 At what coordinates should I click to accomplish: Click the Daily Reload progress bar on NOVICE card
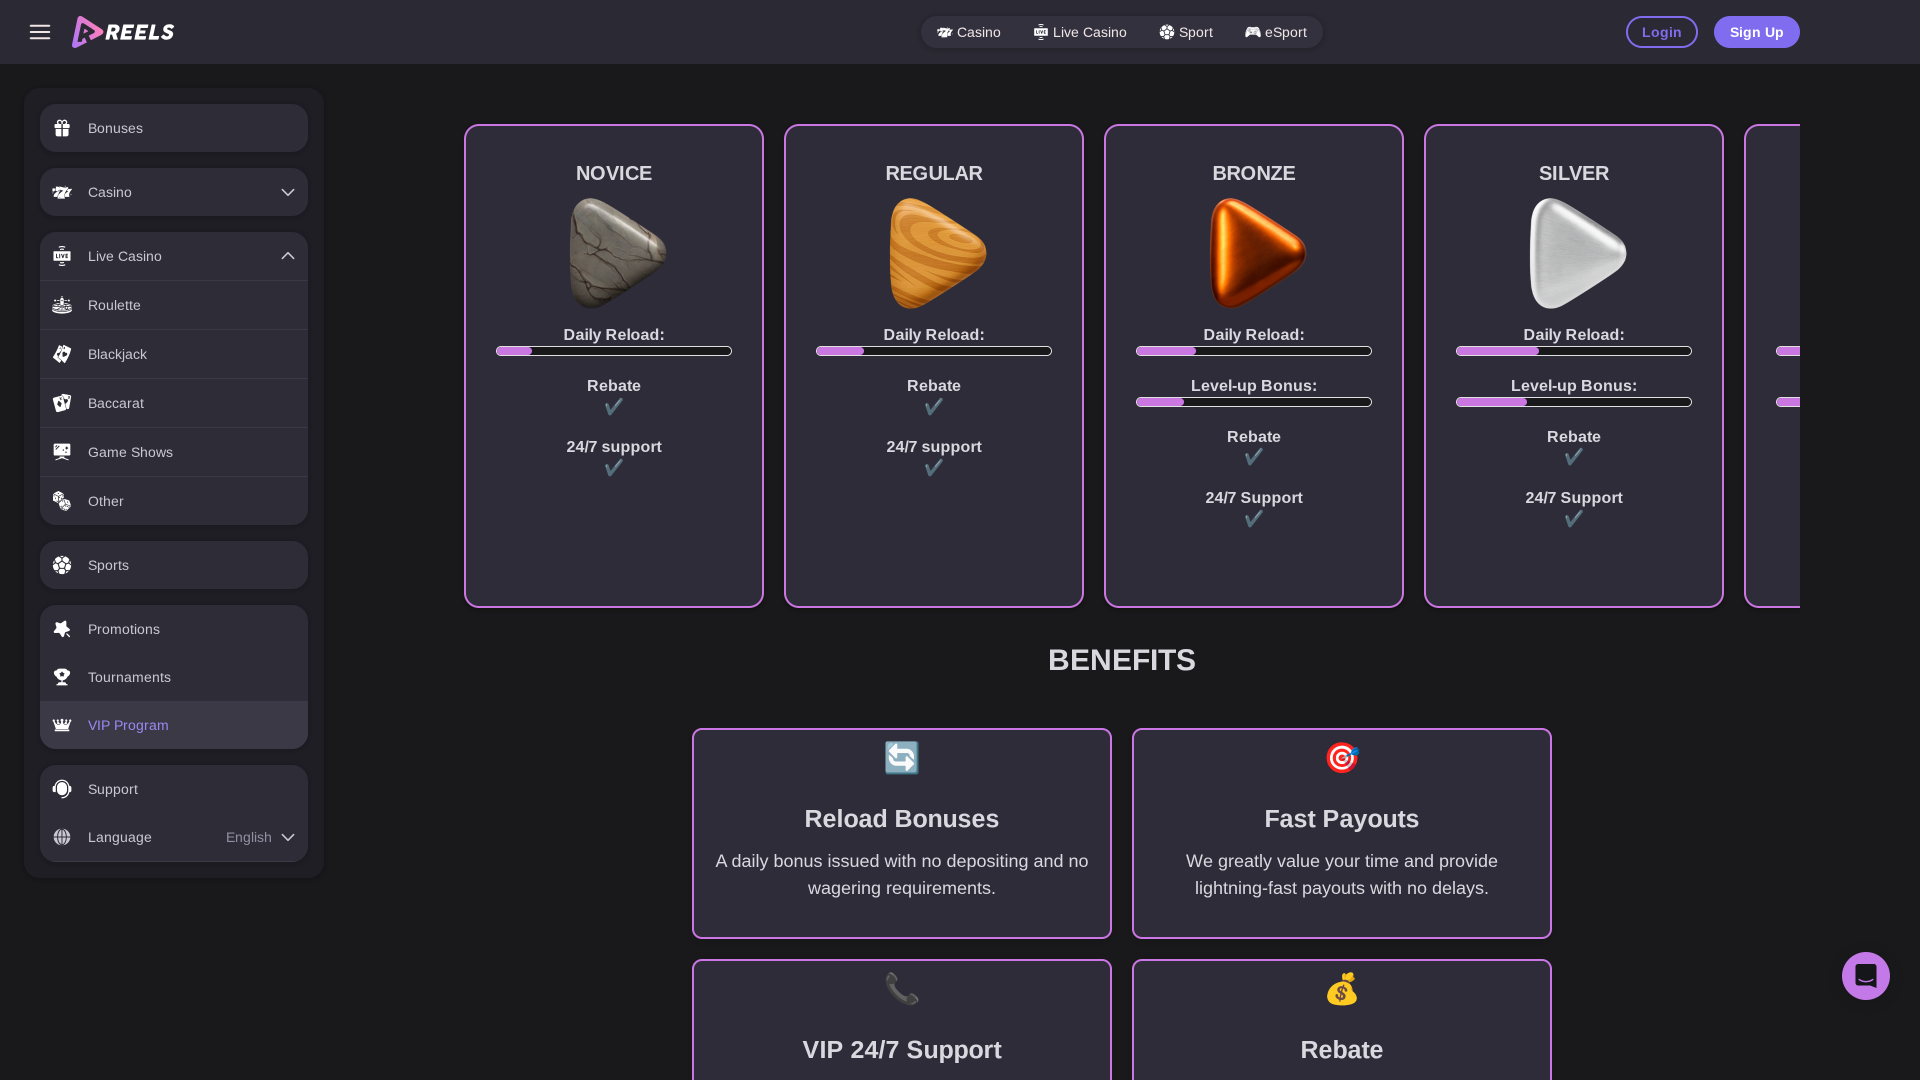[613, 351]
